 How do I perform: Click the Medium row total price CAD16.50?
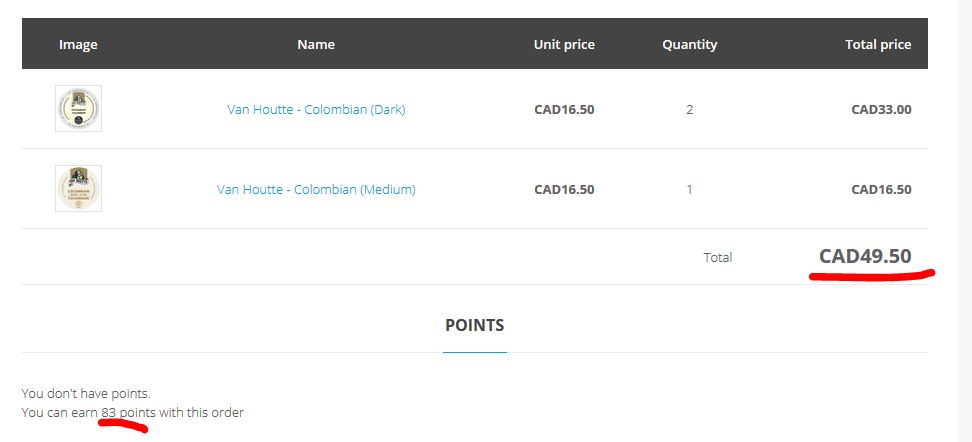tap(880, 189)
